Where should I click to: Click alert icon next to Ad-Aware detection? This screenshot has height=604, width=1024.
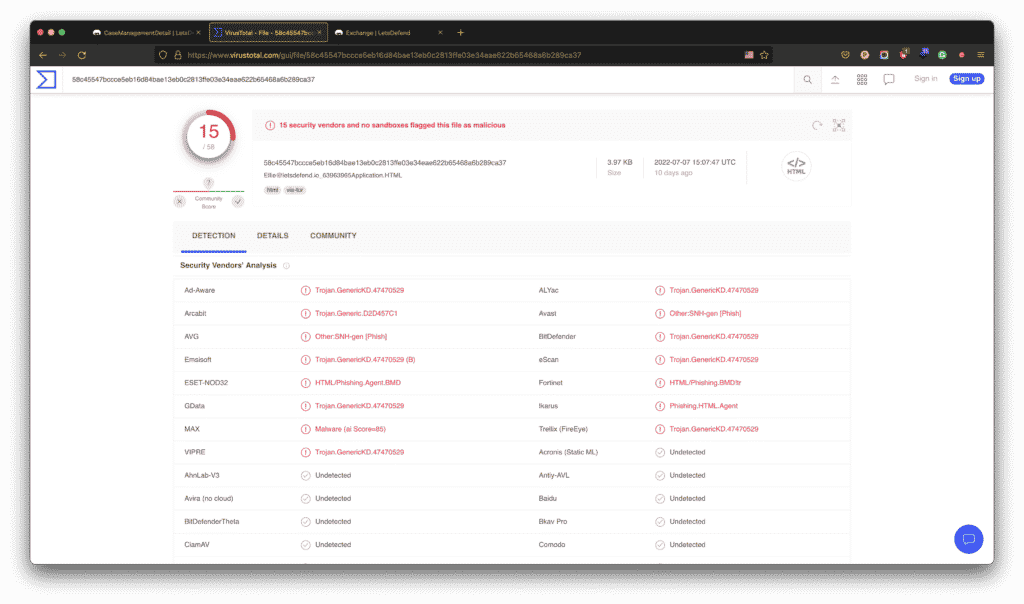(x=306, y=291)
